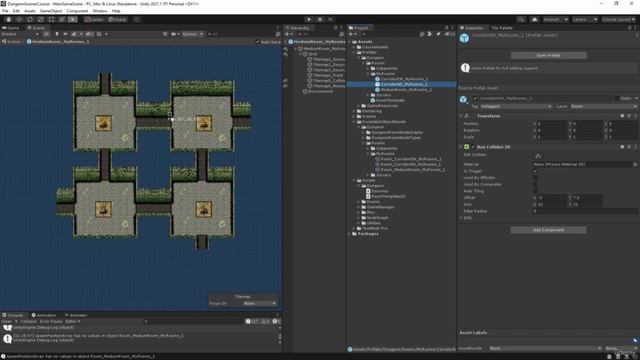
Task: Open the Account dropdown
Action: pyautogui.click(x=555, y=19)
